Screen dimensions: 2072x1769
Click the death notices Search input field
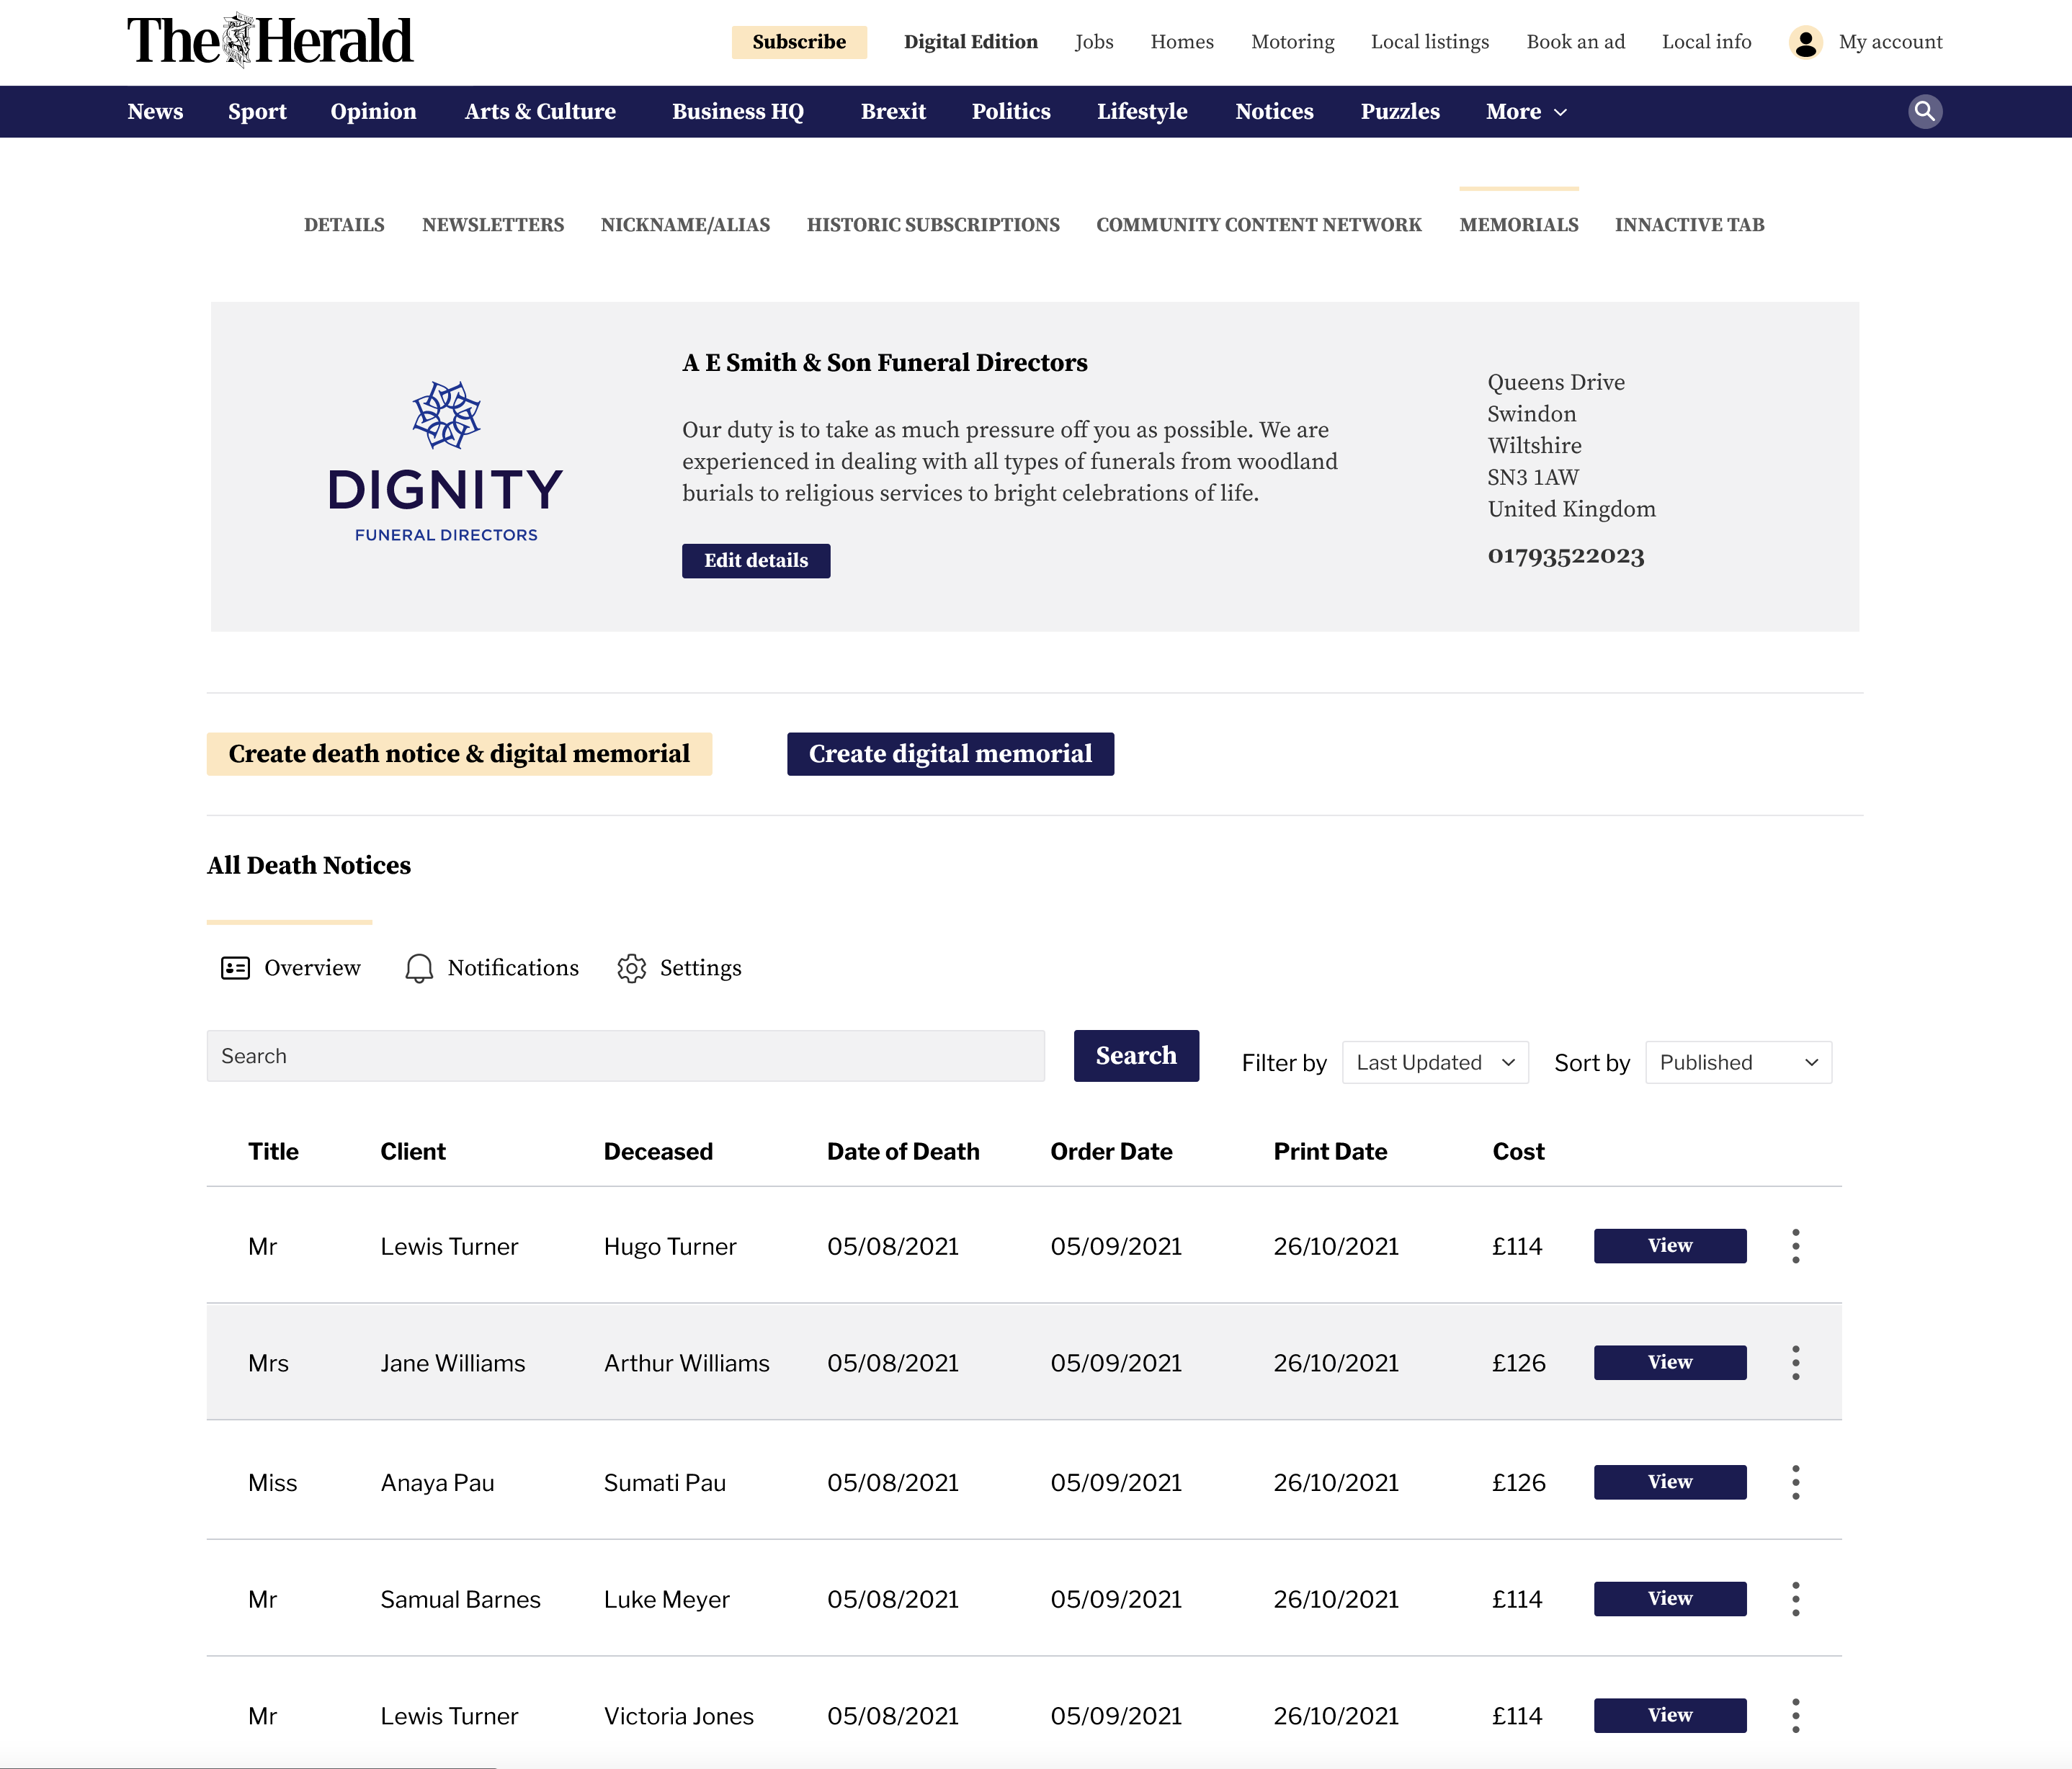tap(625, 1056)
